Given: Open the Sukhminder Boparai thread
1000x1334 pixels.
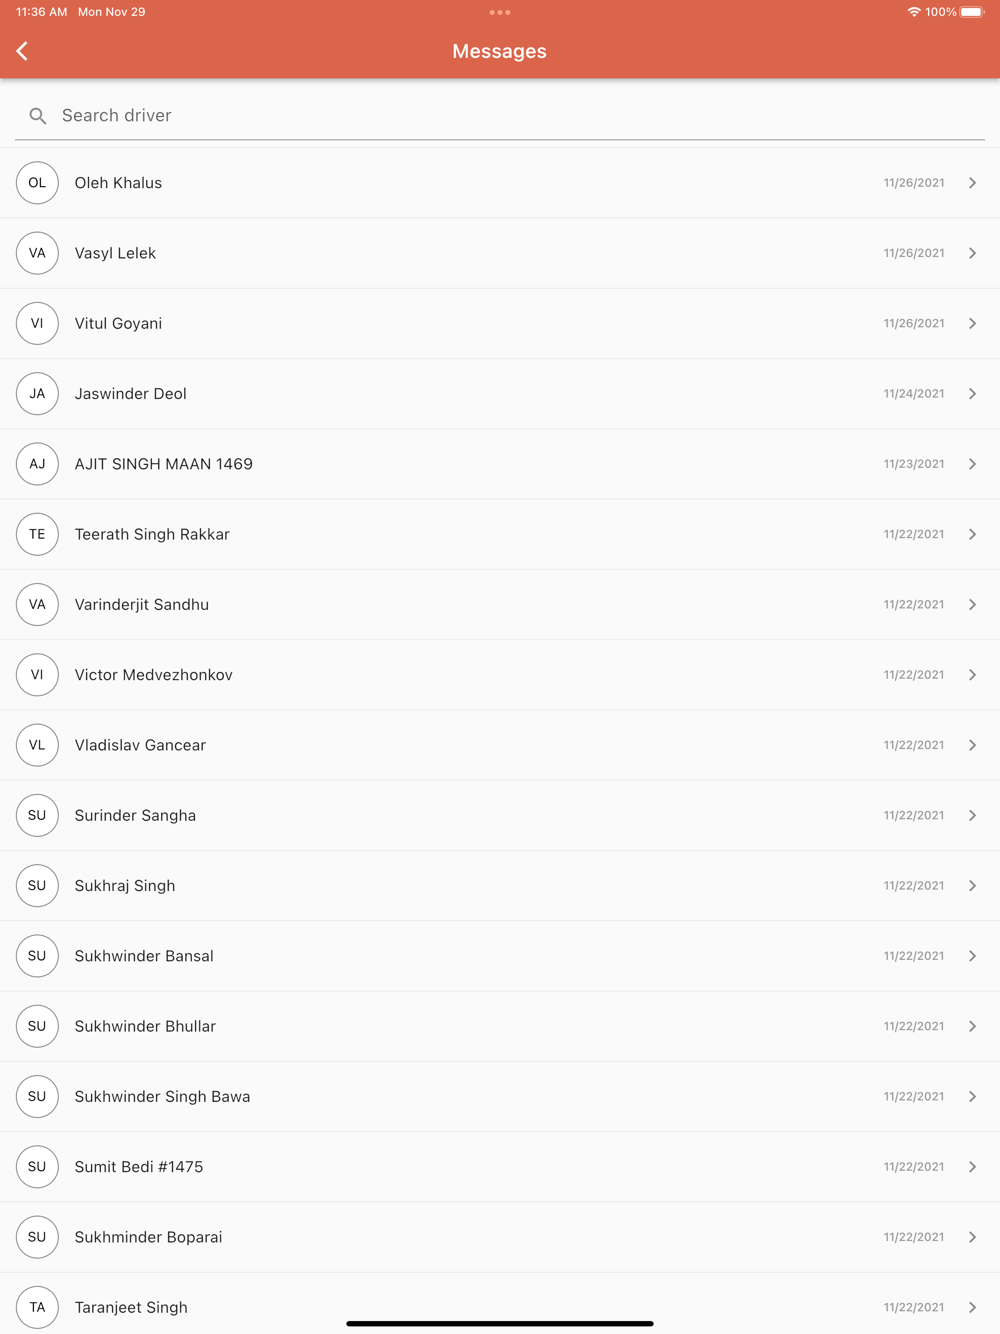Looking at the screenshot, I should coord(500,1237).
